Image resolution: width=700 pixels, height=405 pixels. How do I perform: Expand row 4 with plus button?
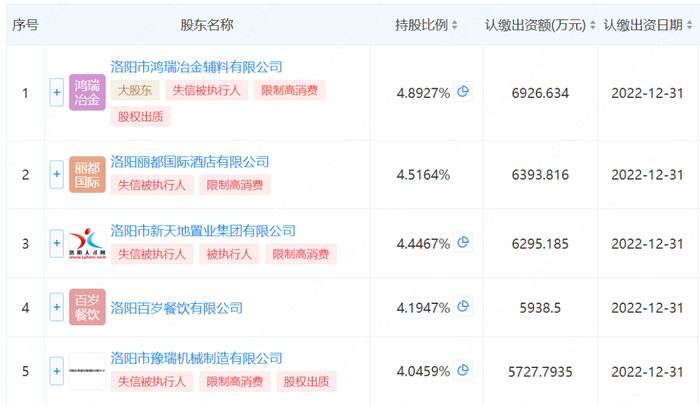(x=57, y=307)
